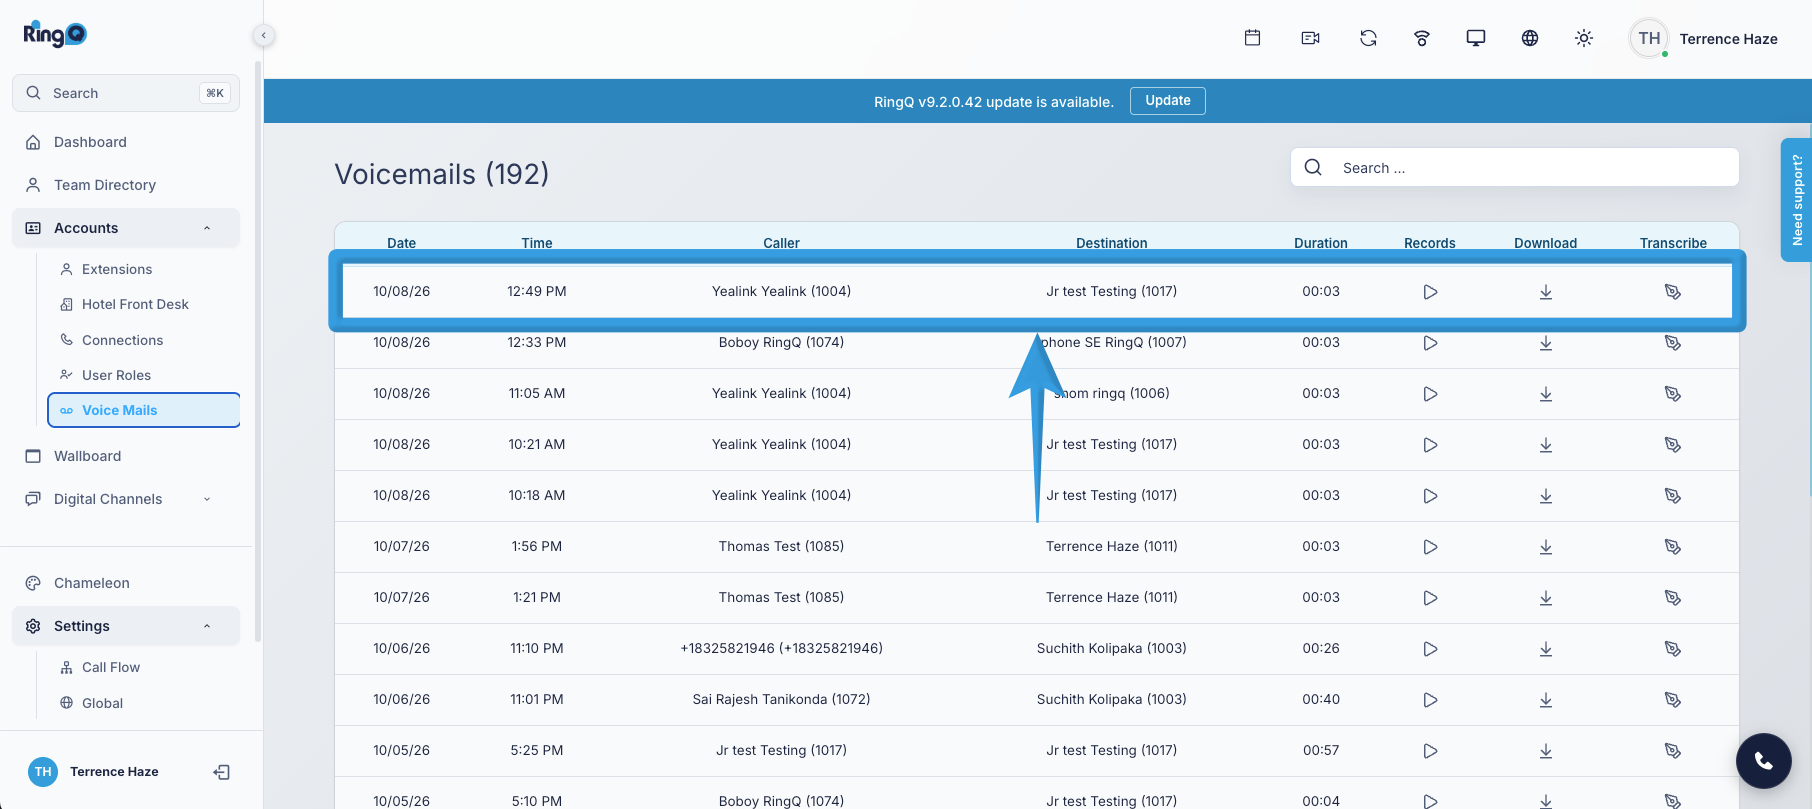Open the Need support tab
1812x809 pixels.
pos(1796,200)
